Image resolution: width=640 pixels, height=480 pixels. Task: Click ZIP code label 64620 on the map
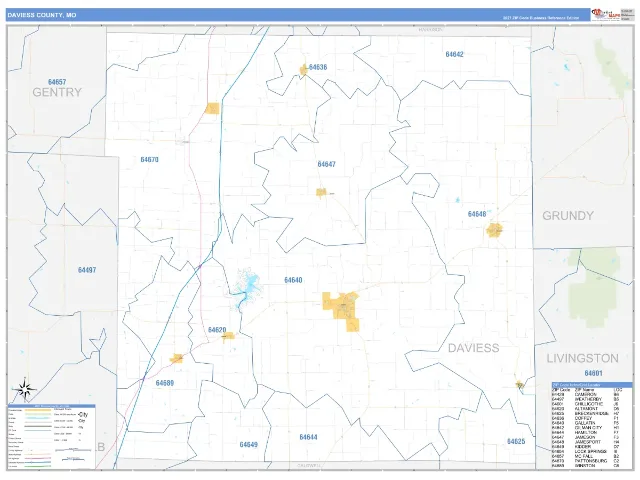[217, 330]
